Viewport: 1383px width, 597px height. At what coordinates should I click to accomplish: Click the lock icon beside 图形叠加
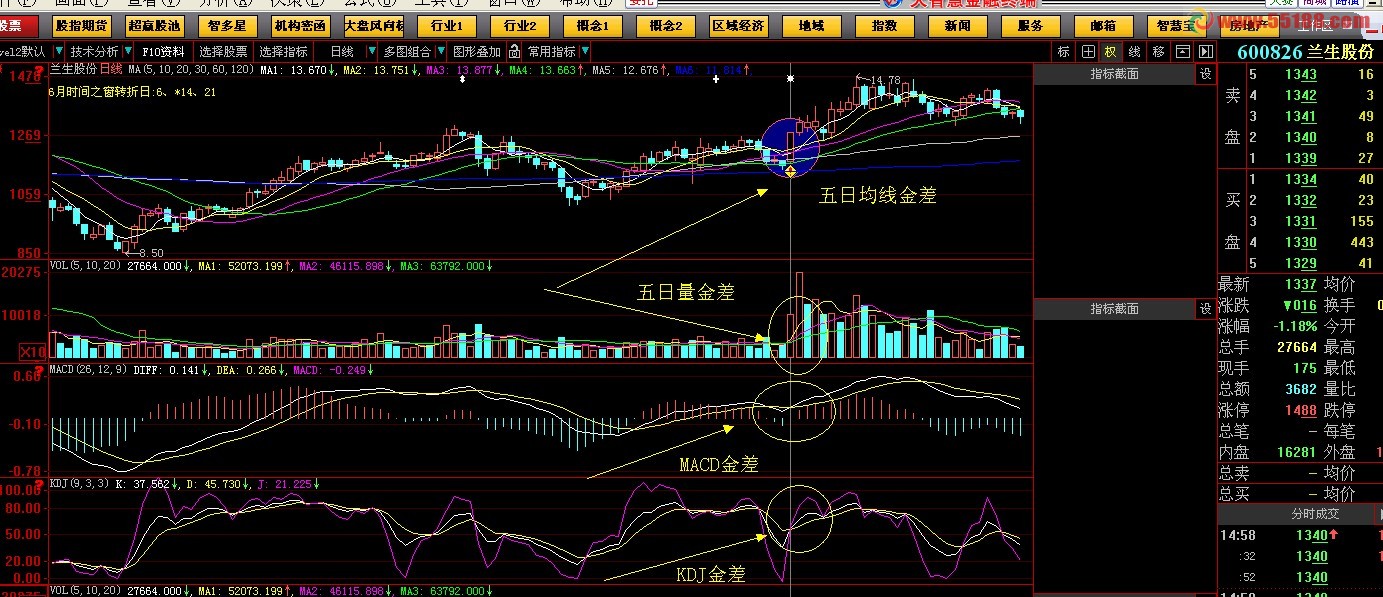(x=514, y=51)
